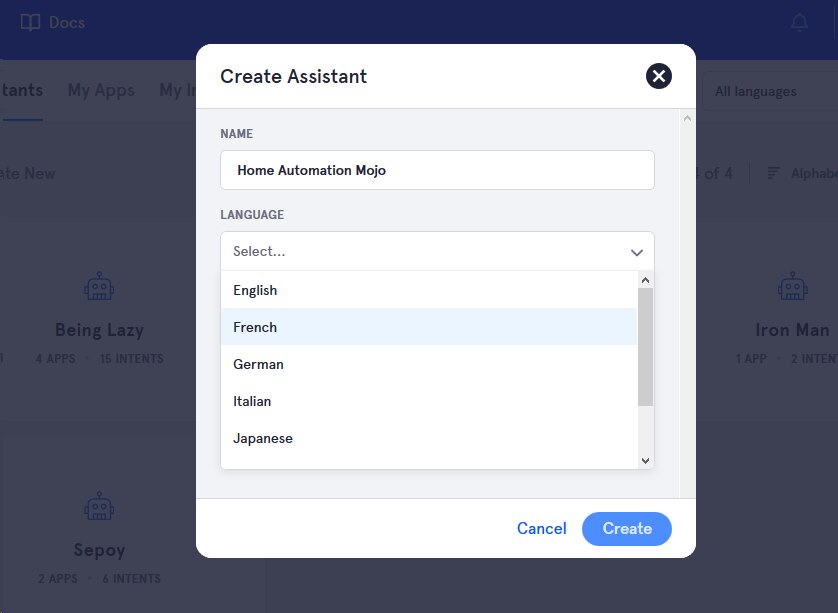Screen dimensions: 838x613
Task: Click the Create button
Action: (627, 529)
